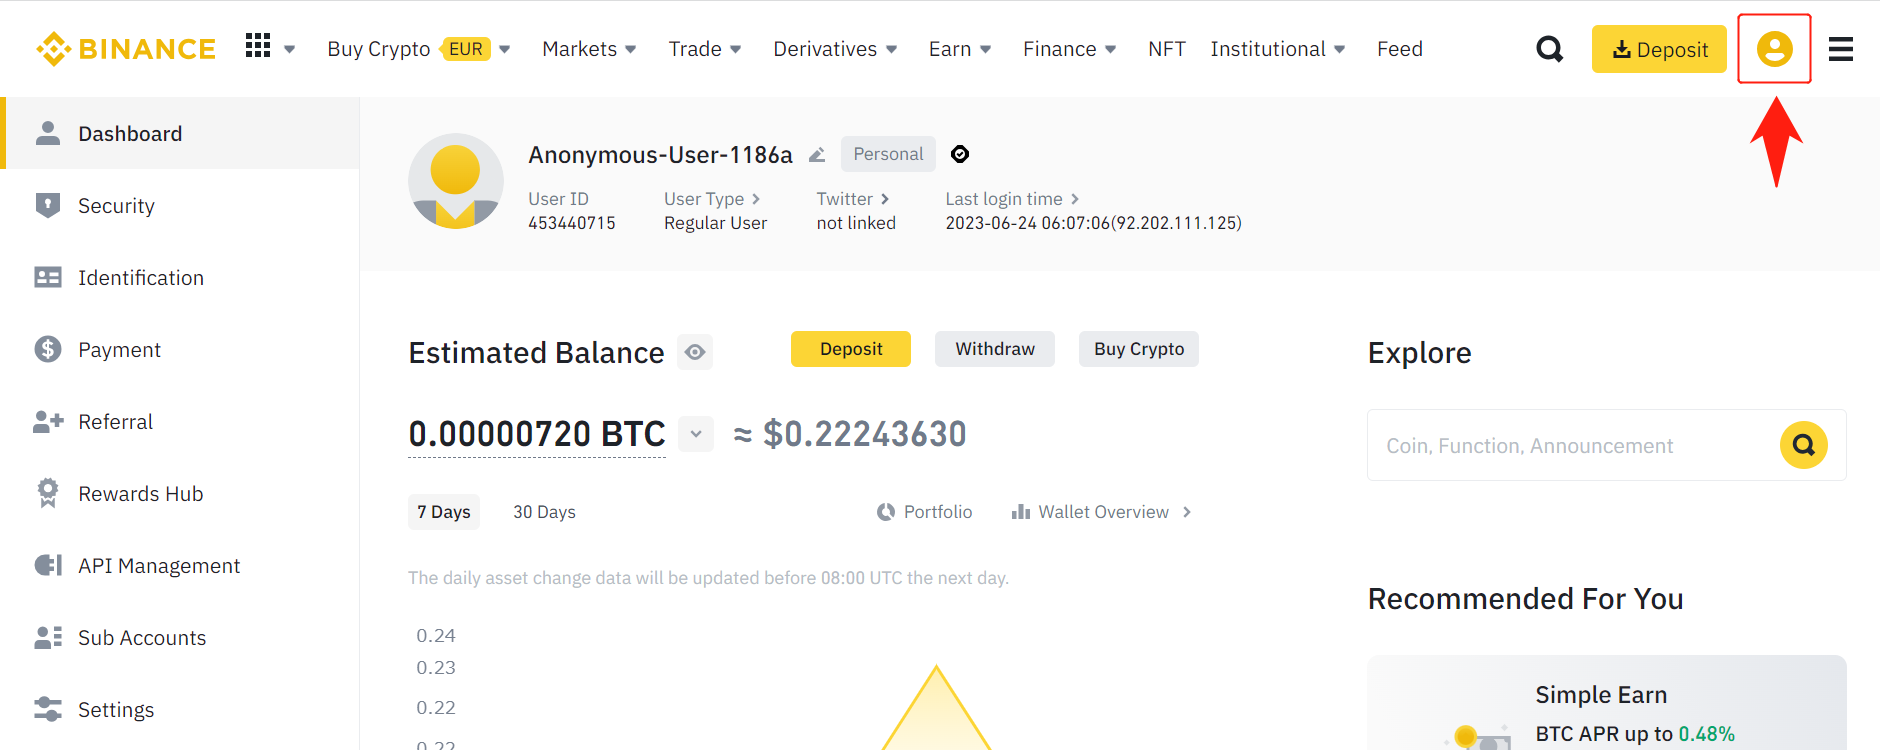Open the Last login time details
This screenshot has width=1880, height=750.
point(1012,199)
